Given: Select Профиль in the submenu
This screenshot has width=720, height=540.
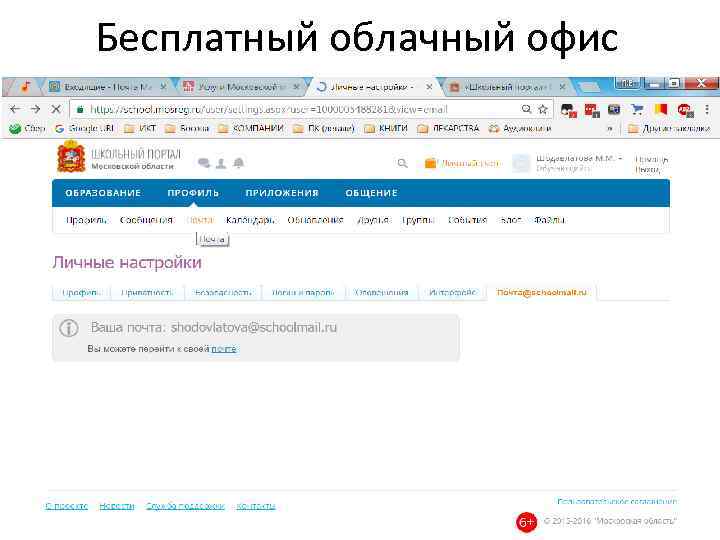Looking at the screenshot, I should click(86, 220).
